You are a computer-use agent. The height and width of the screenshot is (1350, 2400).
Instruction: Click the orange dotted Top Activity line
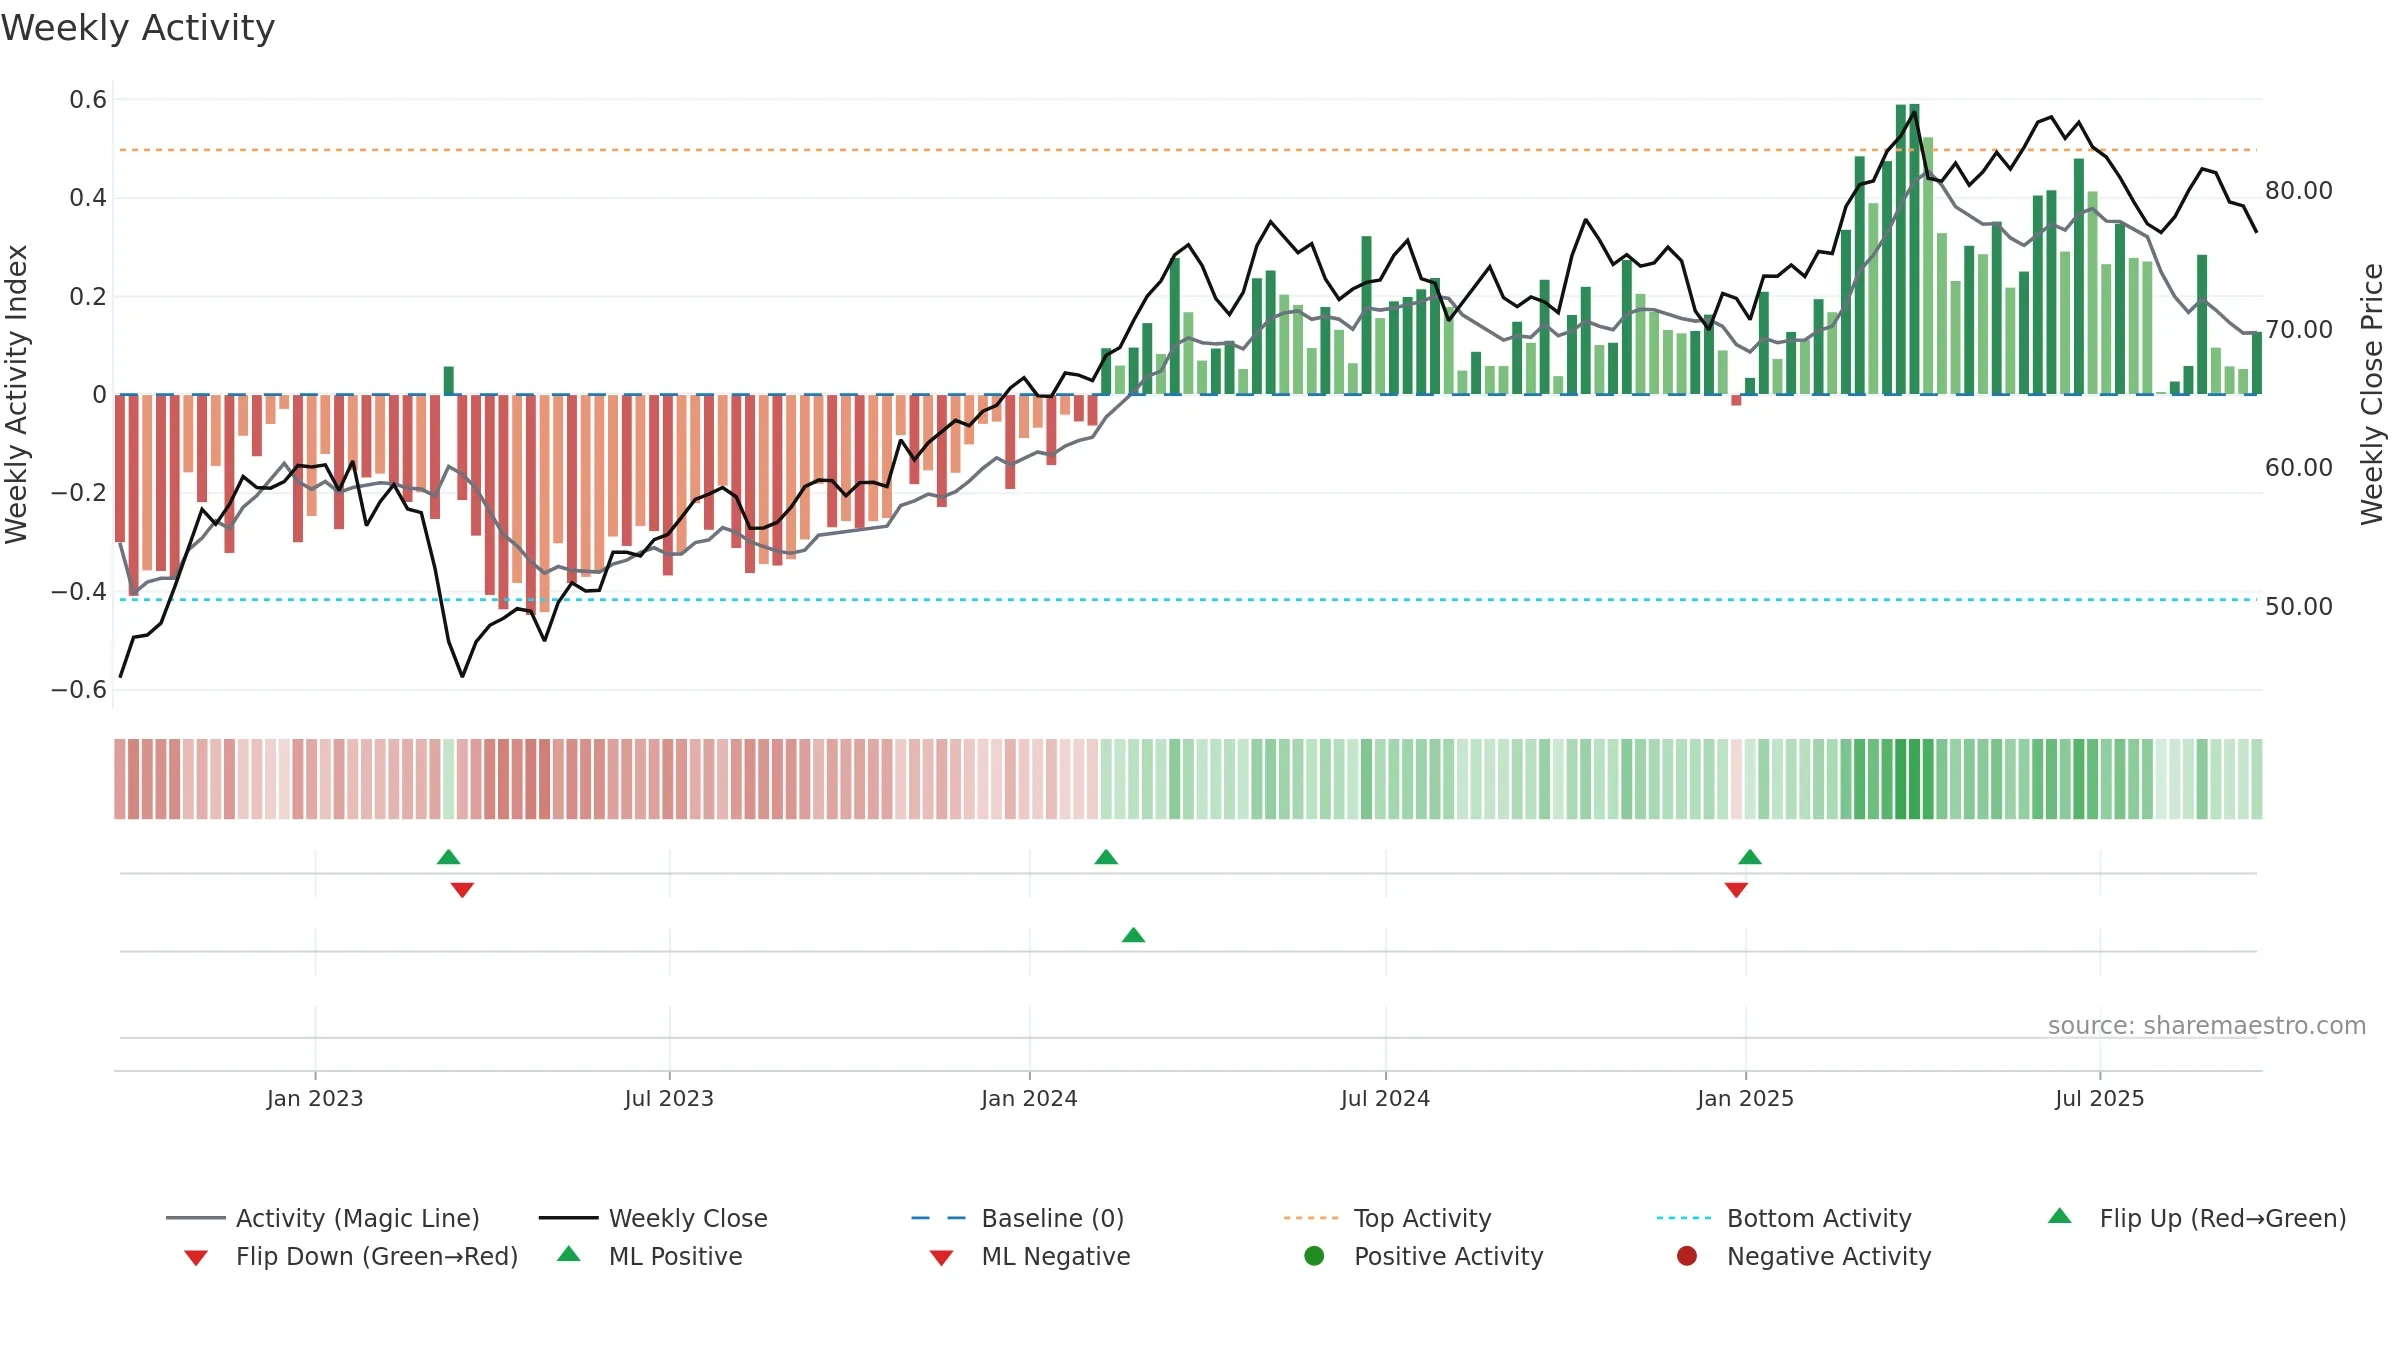point(1188,150)
